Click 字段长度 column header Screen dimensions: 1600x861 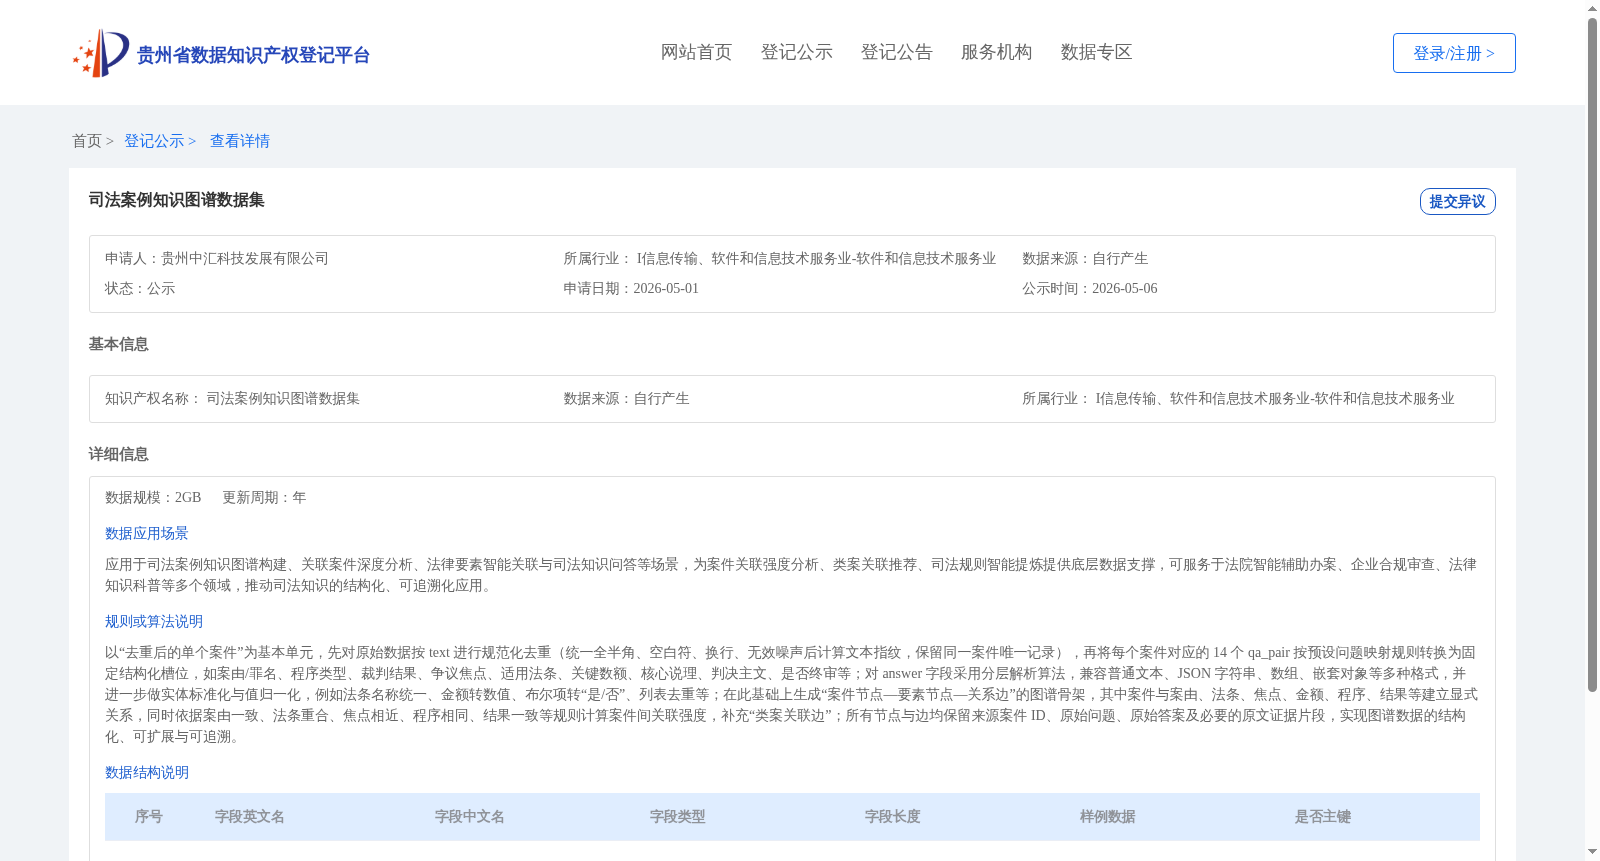click(893, 816)
